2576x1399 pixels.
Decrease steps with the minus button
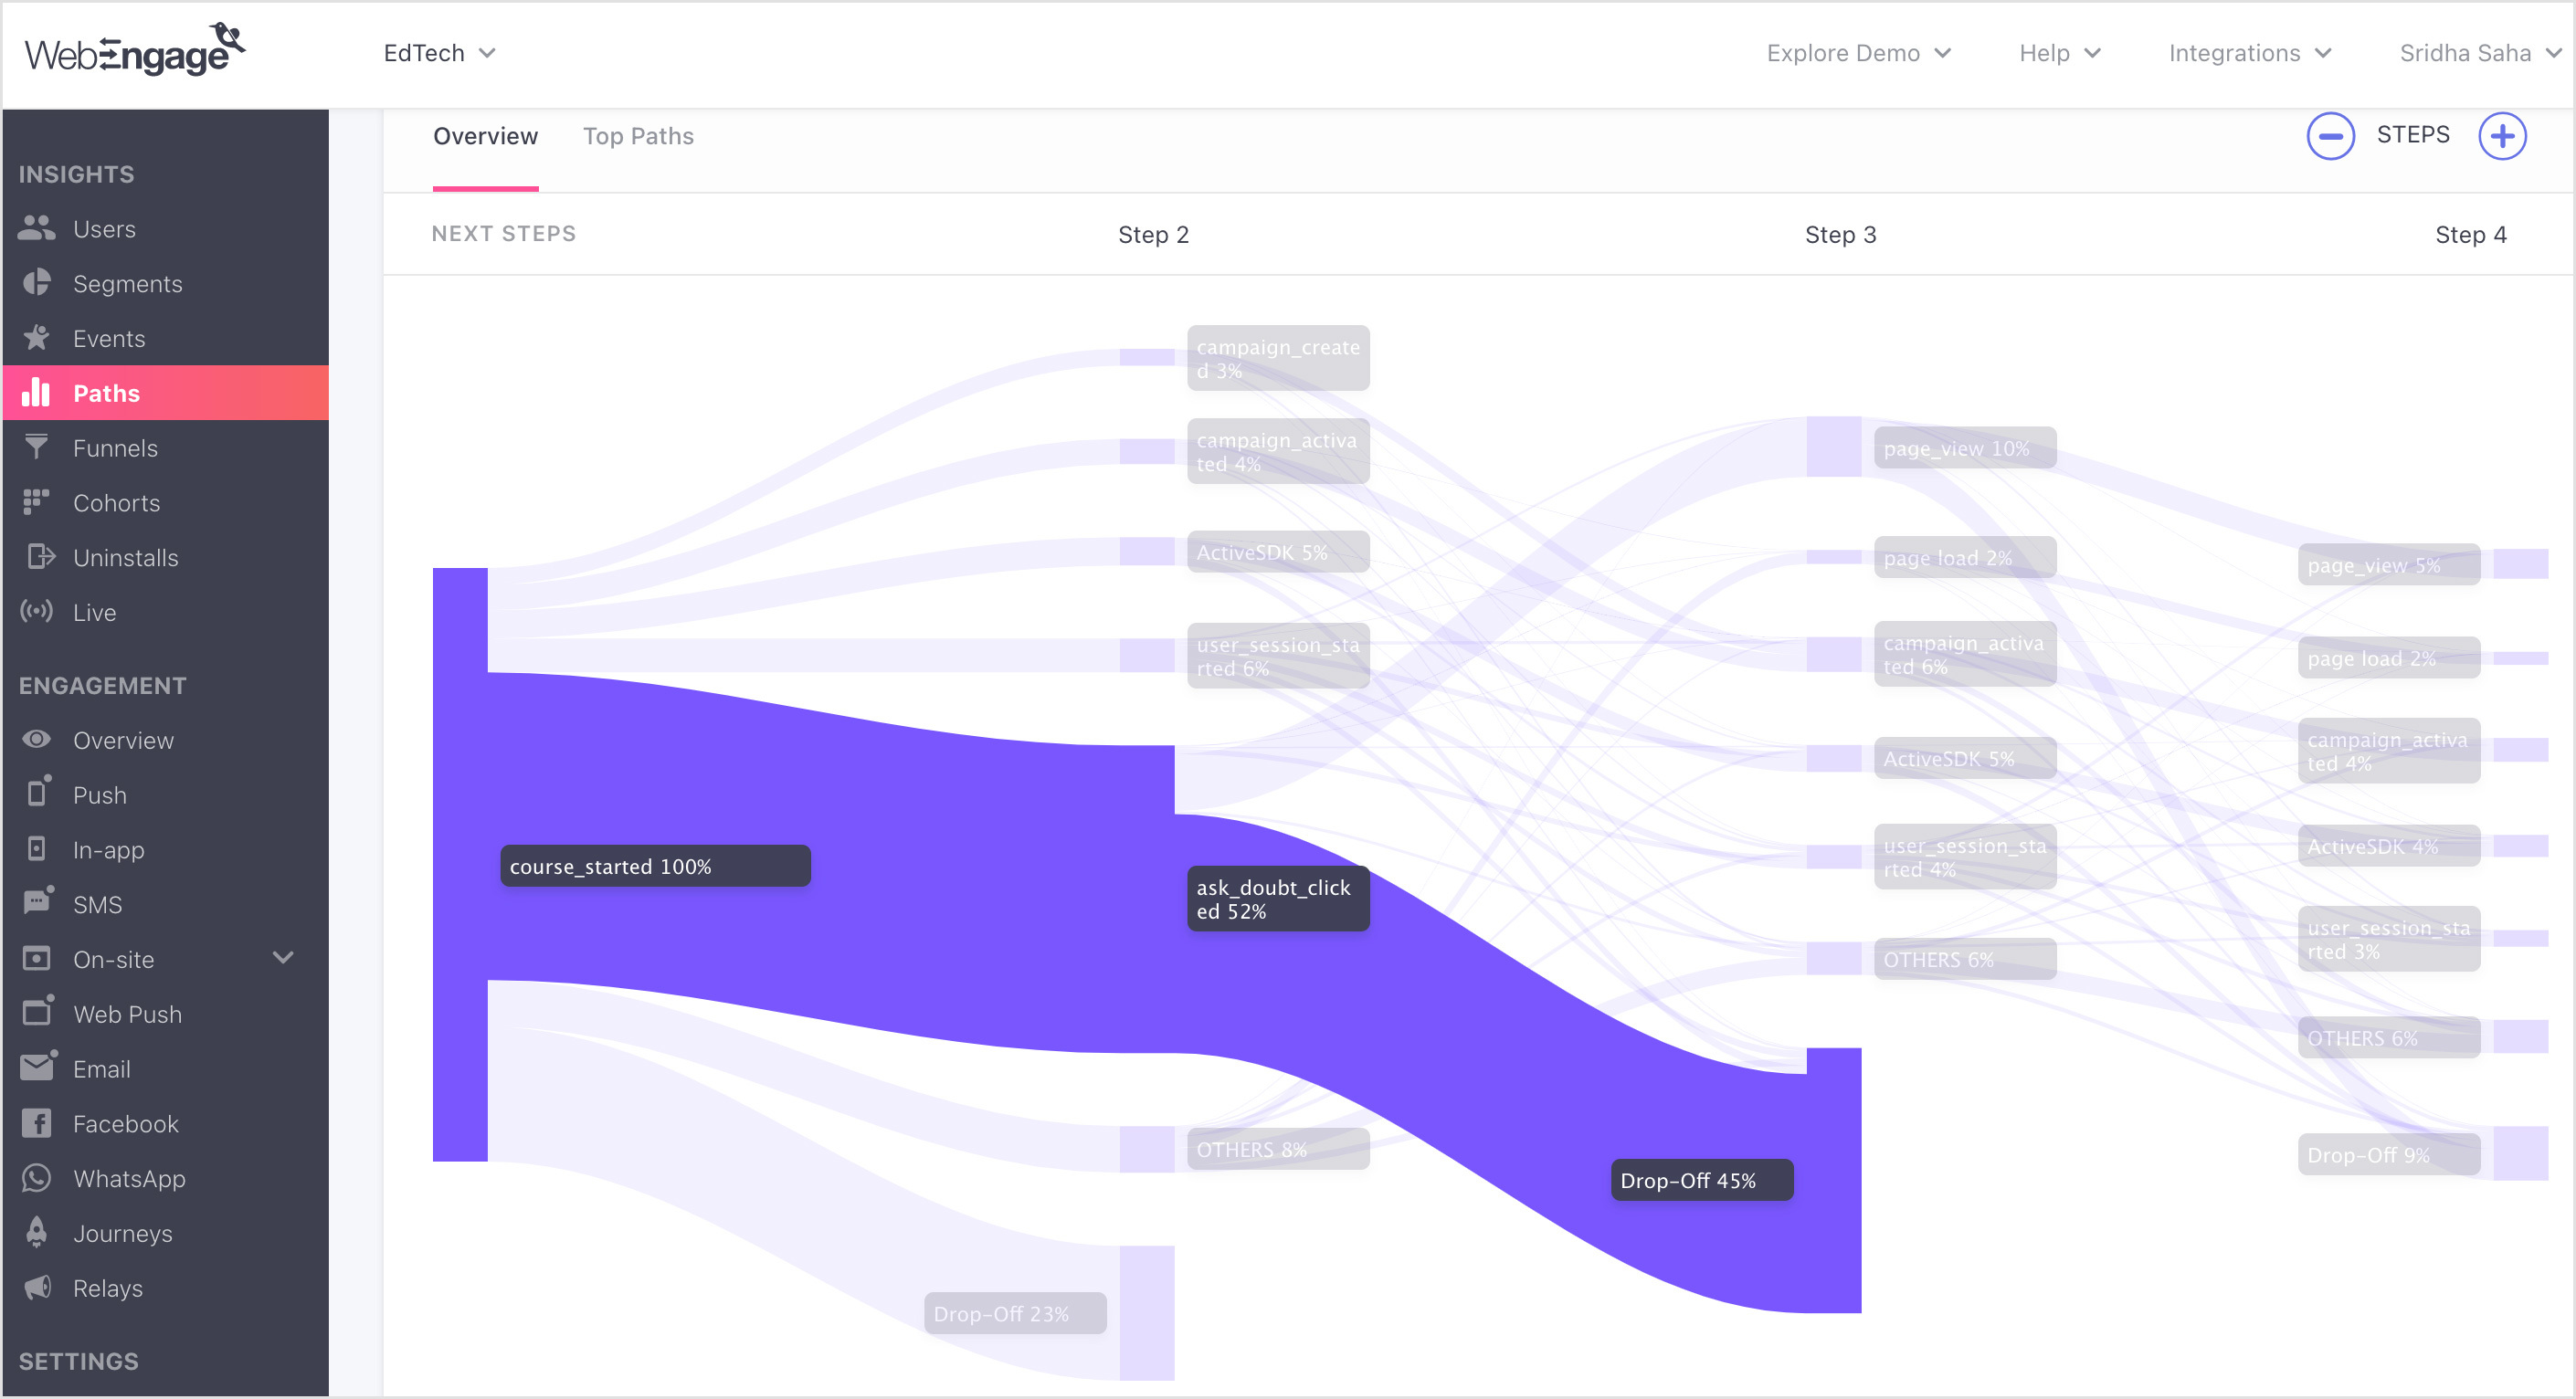2331,135
